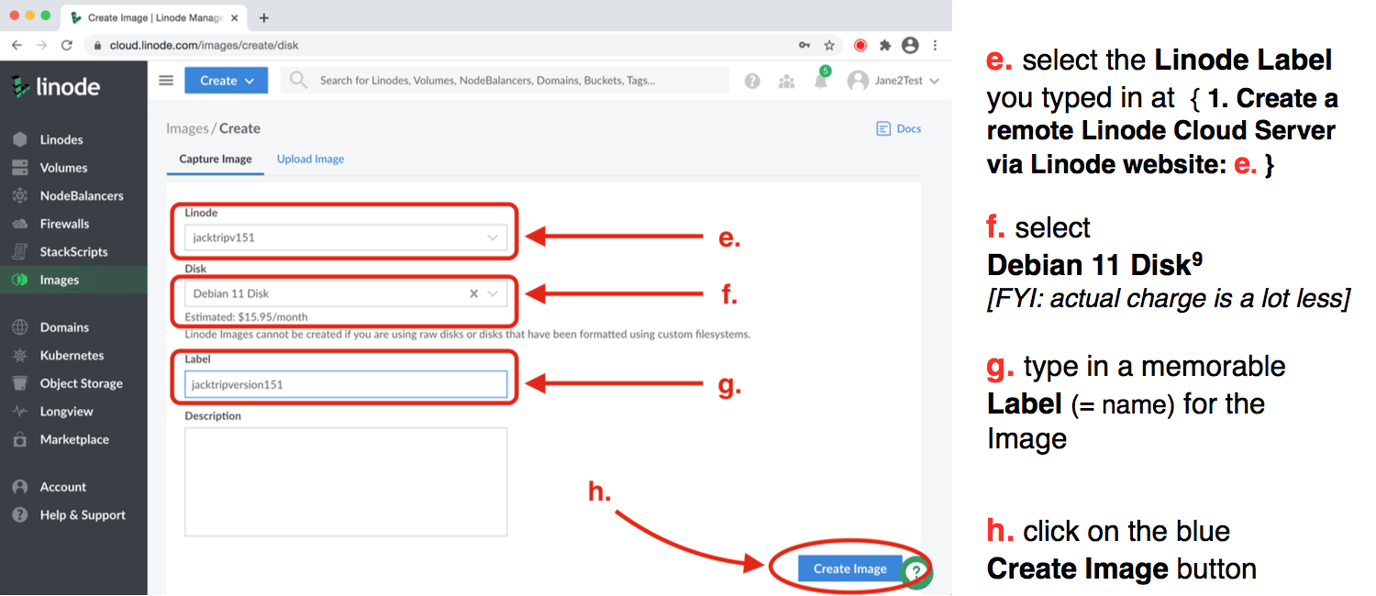Image resolution: width=1376 pixels, height=596 pixels.
Task: Open StackScripts in sidebar
Action: click(73, 252)
